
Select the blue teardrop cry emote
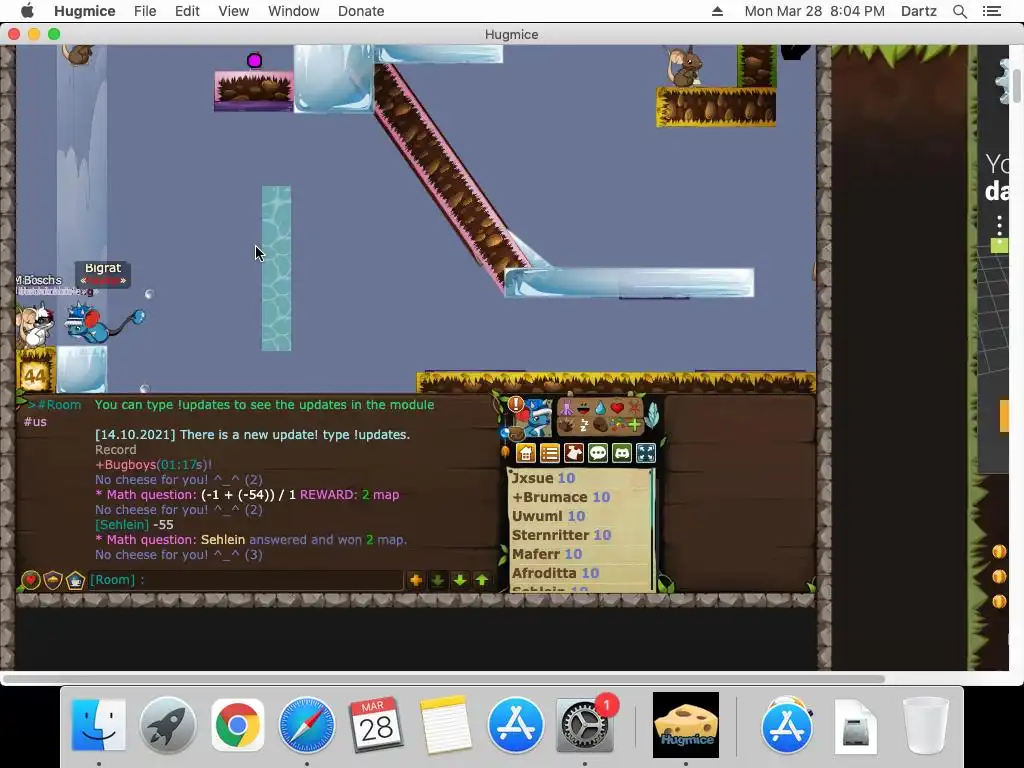pos(601,408)
